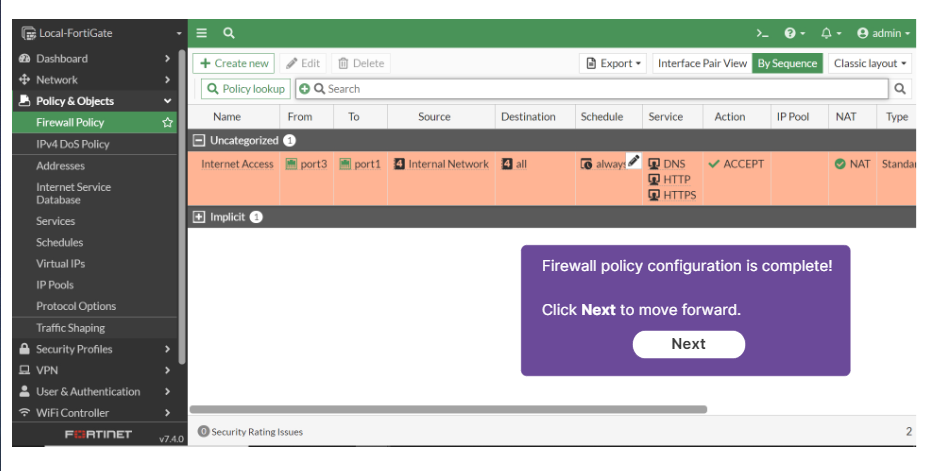925x471 pixels.
Task: Open the Protocol Options page
Action: pos(76,306)
